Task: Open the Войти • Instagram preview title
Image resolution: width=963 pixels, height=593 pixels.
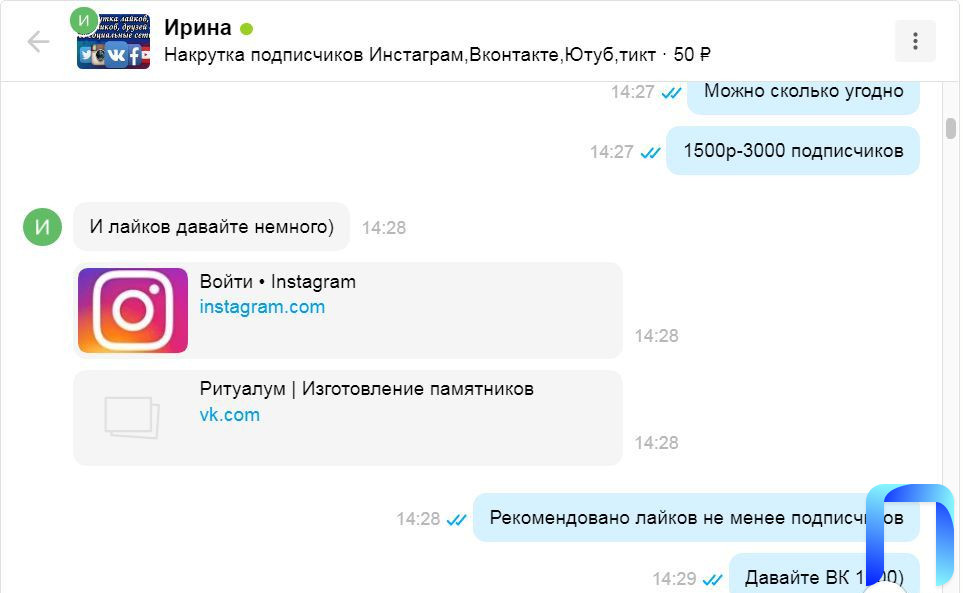Action: click(278, 282)
